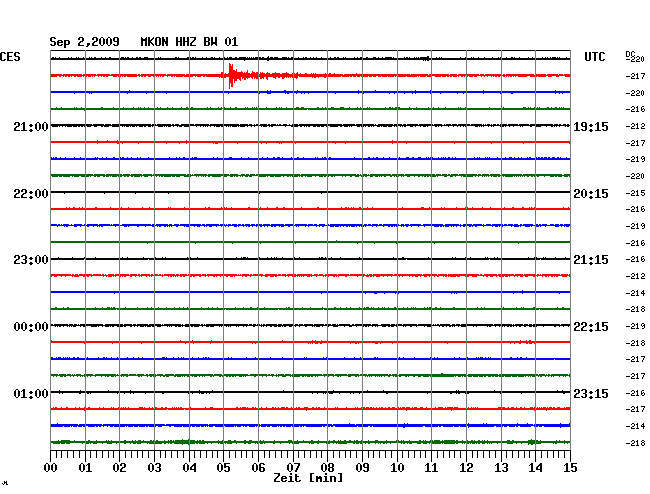Viewport: 650px width, 494px height.
Task: Click the UTC time label '19:15'
Action: (591, 127)
